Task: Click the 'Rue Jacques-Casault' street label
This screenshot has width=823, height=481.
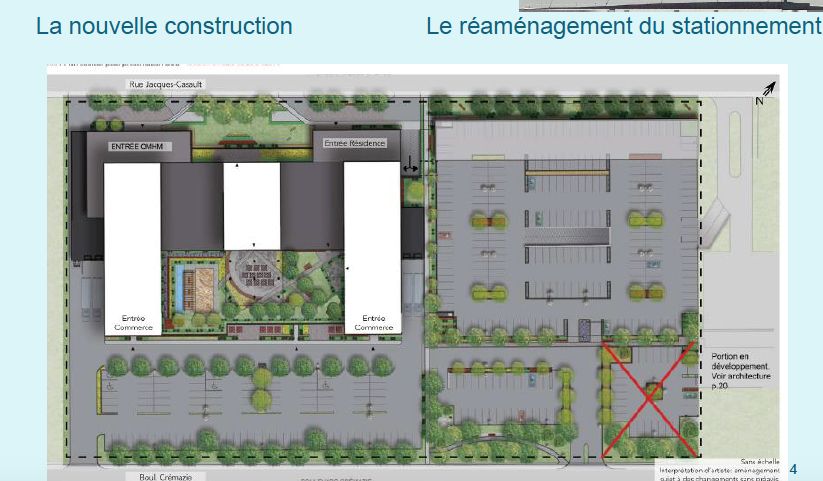Action: [166, 86]
